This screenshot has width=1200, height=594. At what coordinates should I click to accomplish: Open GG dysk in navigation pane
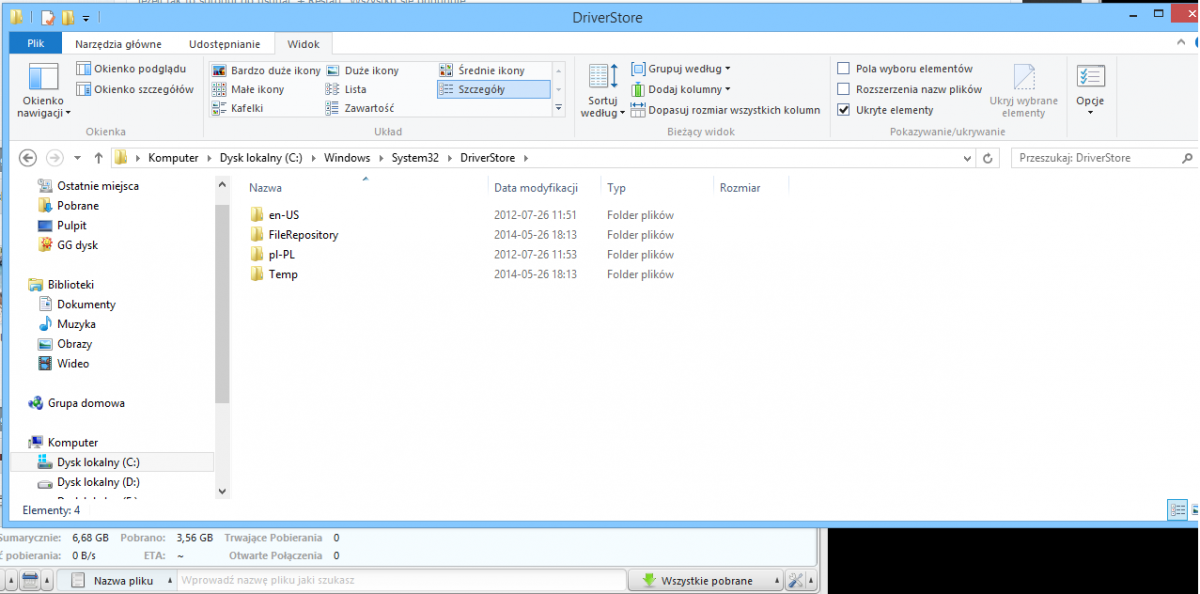click(x=77, y=245)
